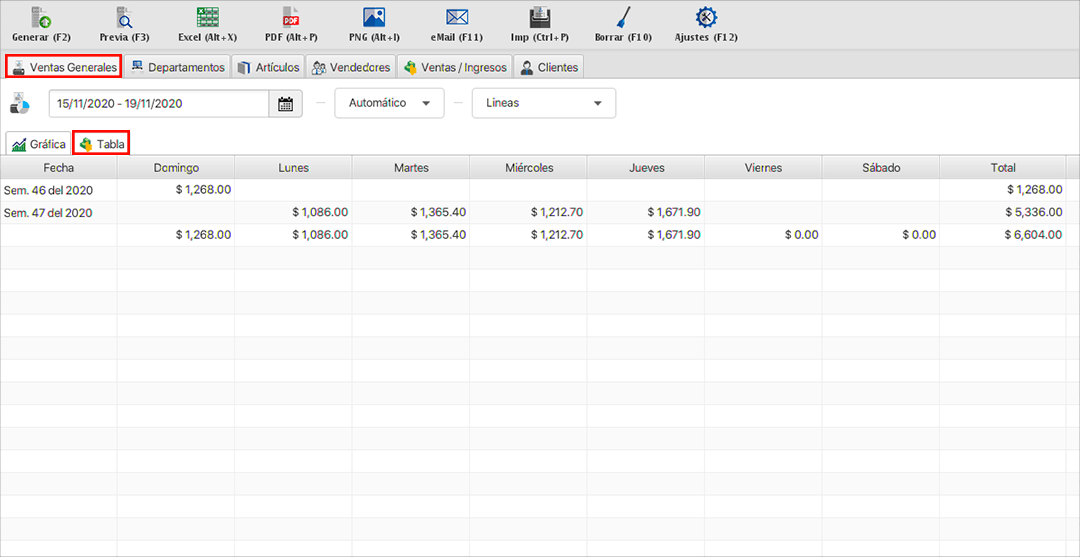Open the Previa (F3) preview icon
The image size is (1080, 557).
[x=124, y=18]
